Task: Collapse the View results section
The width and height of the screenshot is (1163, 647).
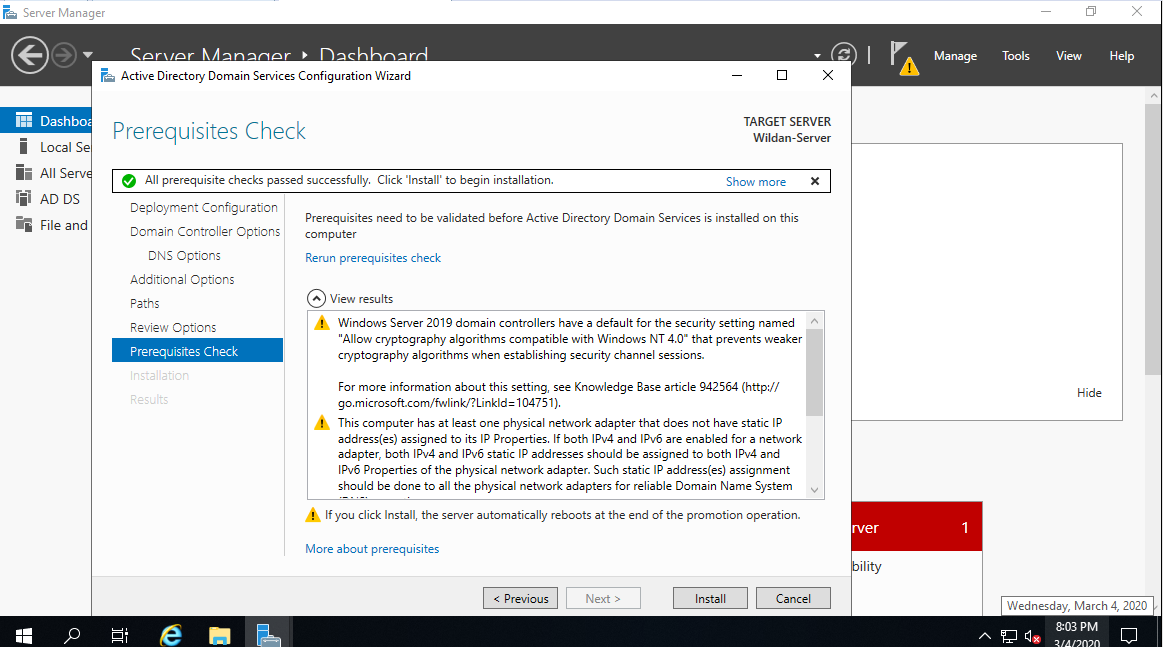Action: (x=316, y=298)
